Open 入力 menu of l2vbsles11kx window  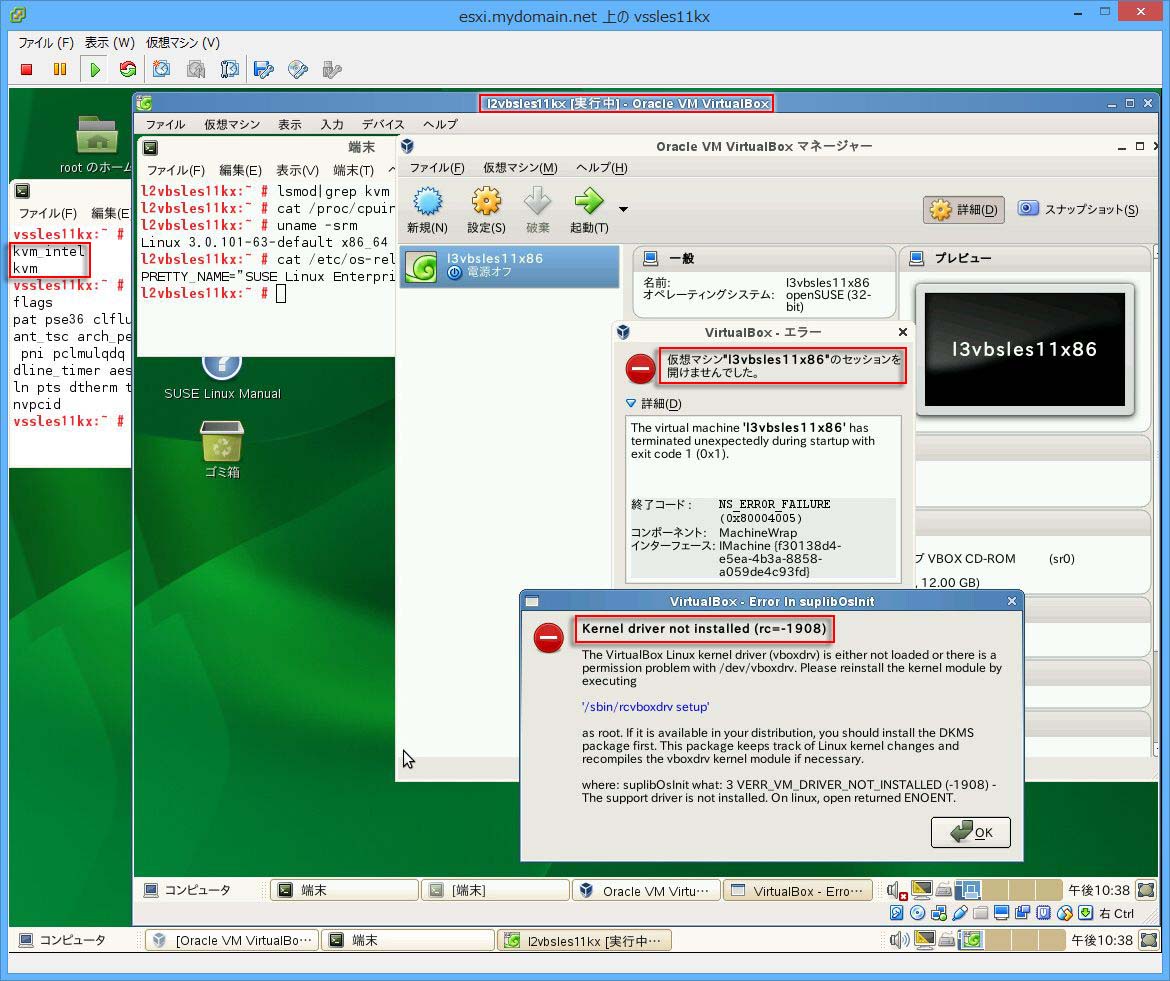point(332,125)
